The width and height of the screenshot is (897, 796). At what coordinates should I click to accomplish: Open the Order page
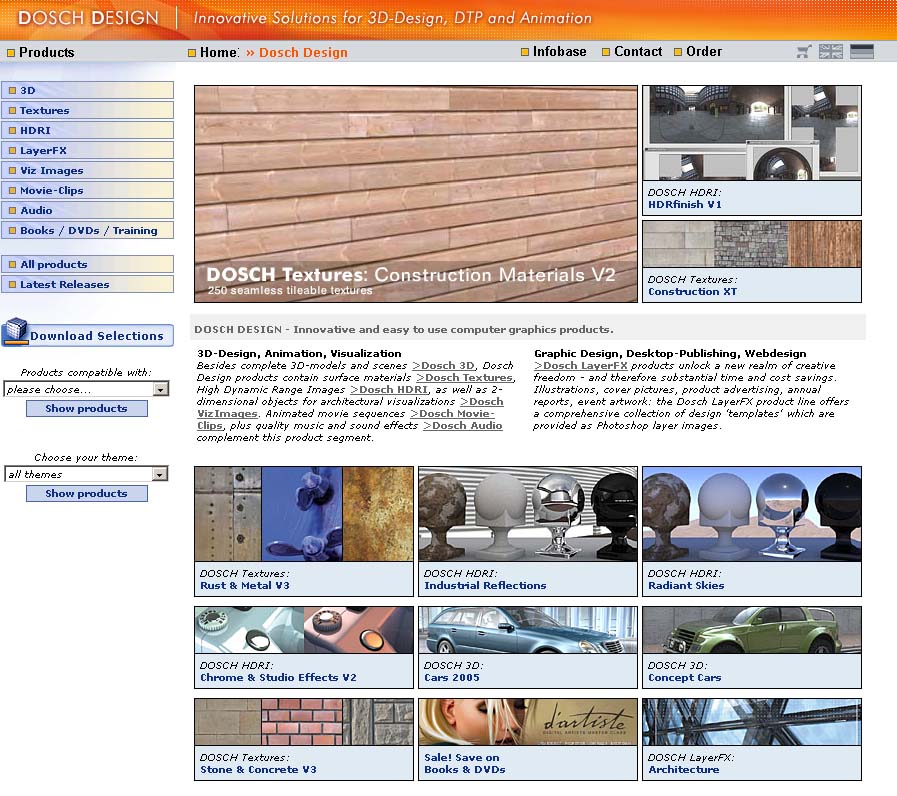tap(704, 52)
